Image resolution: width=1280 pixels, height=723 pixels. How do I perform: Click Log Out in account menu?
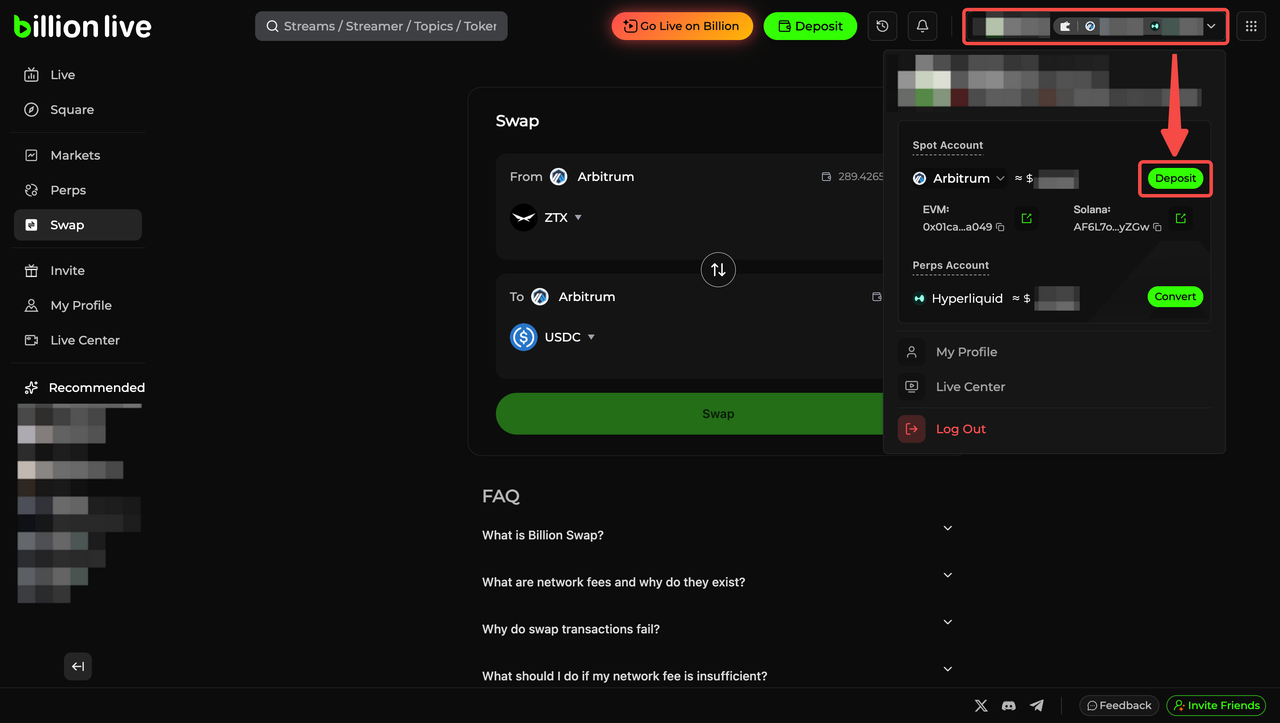click(960, 429)
